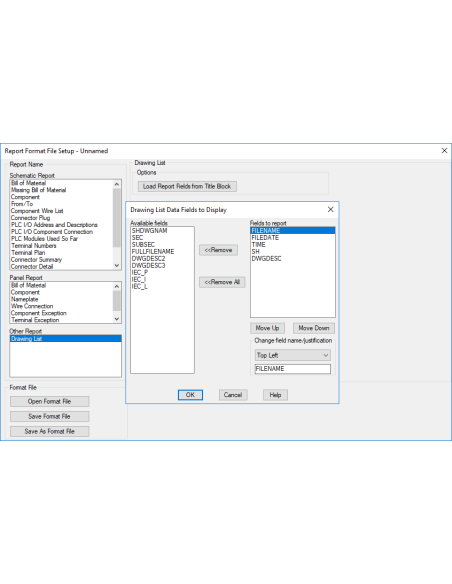452x584 pixels.
Task: Select Terminal Numbers report
Action: point(61,246)
